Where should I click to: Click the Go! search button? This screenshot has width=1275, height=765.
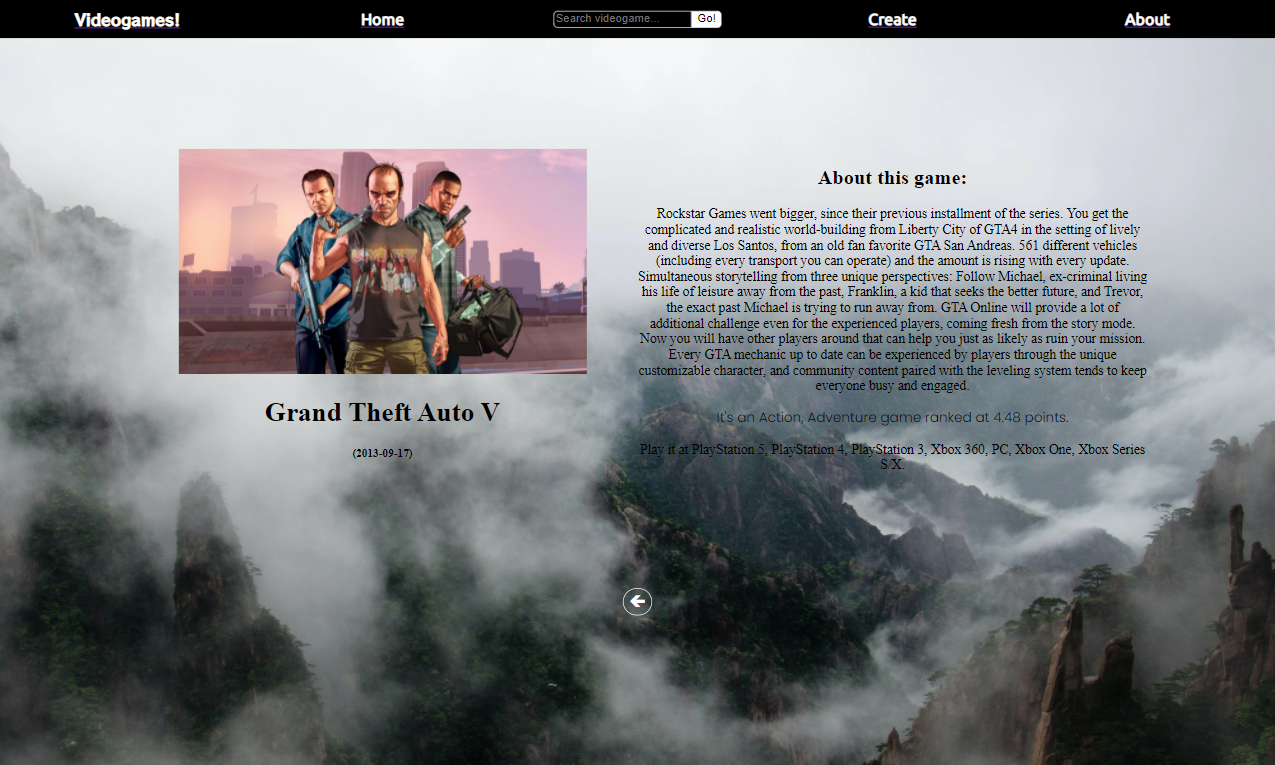pyautogui.click(x=707, y=19)
